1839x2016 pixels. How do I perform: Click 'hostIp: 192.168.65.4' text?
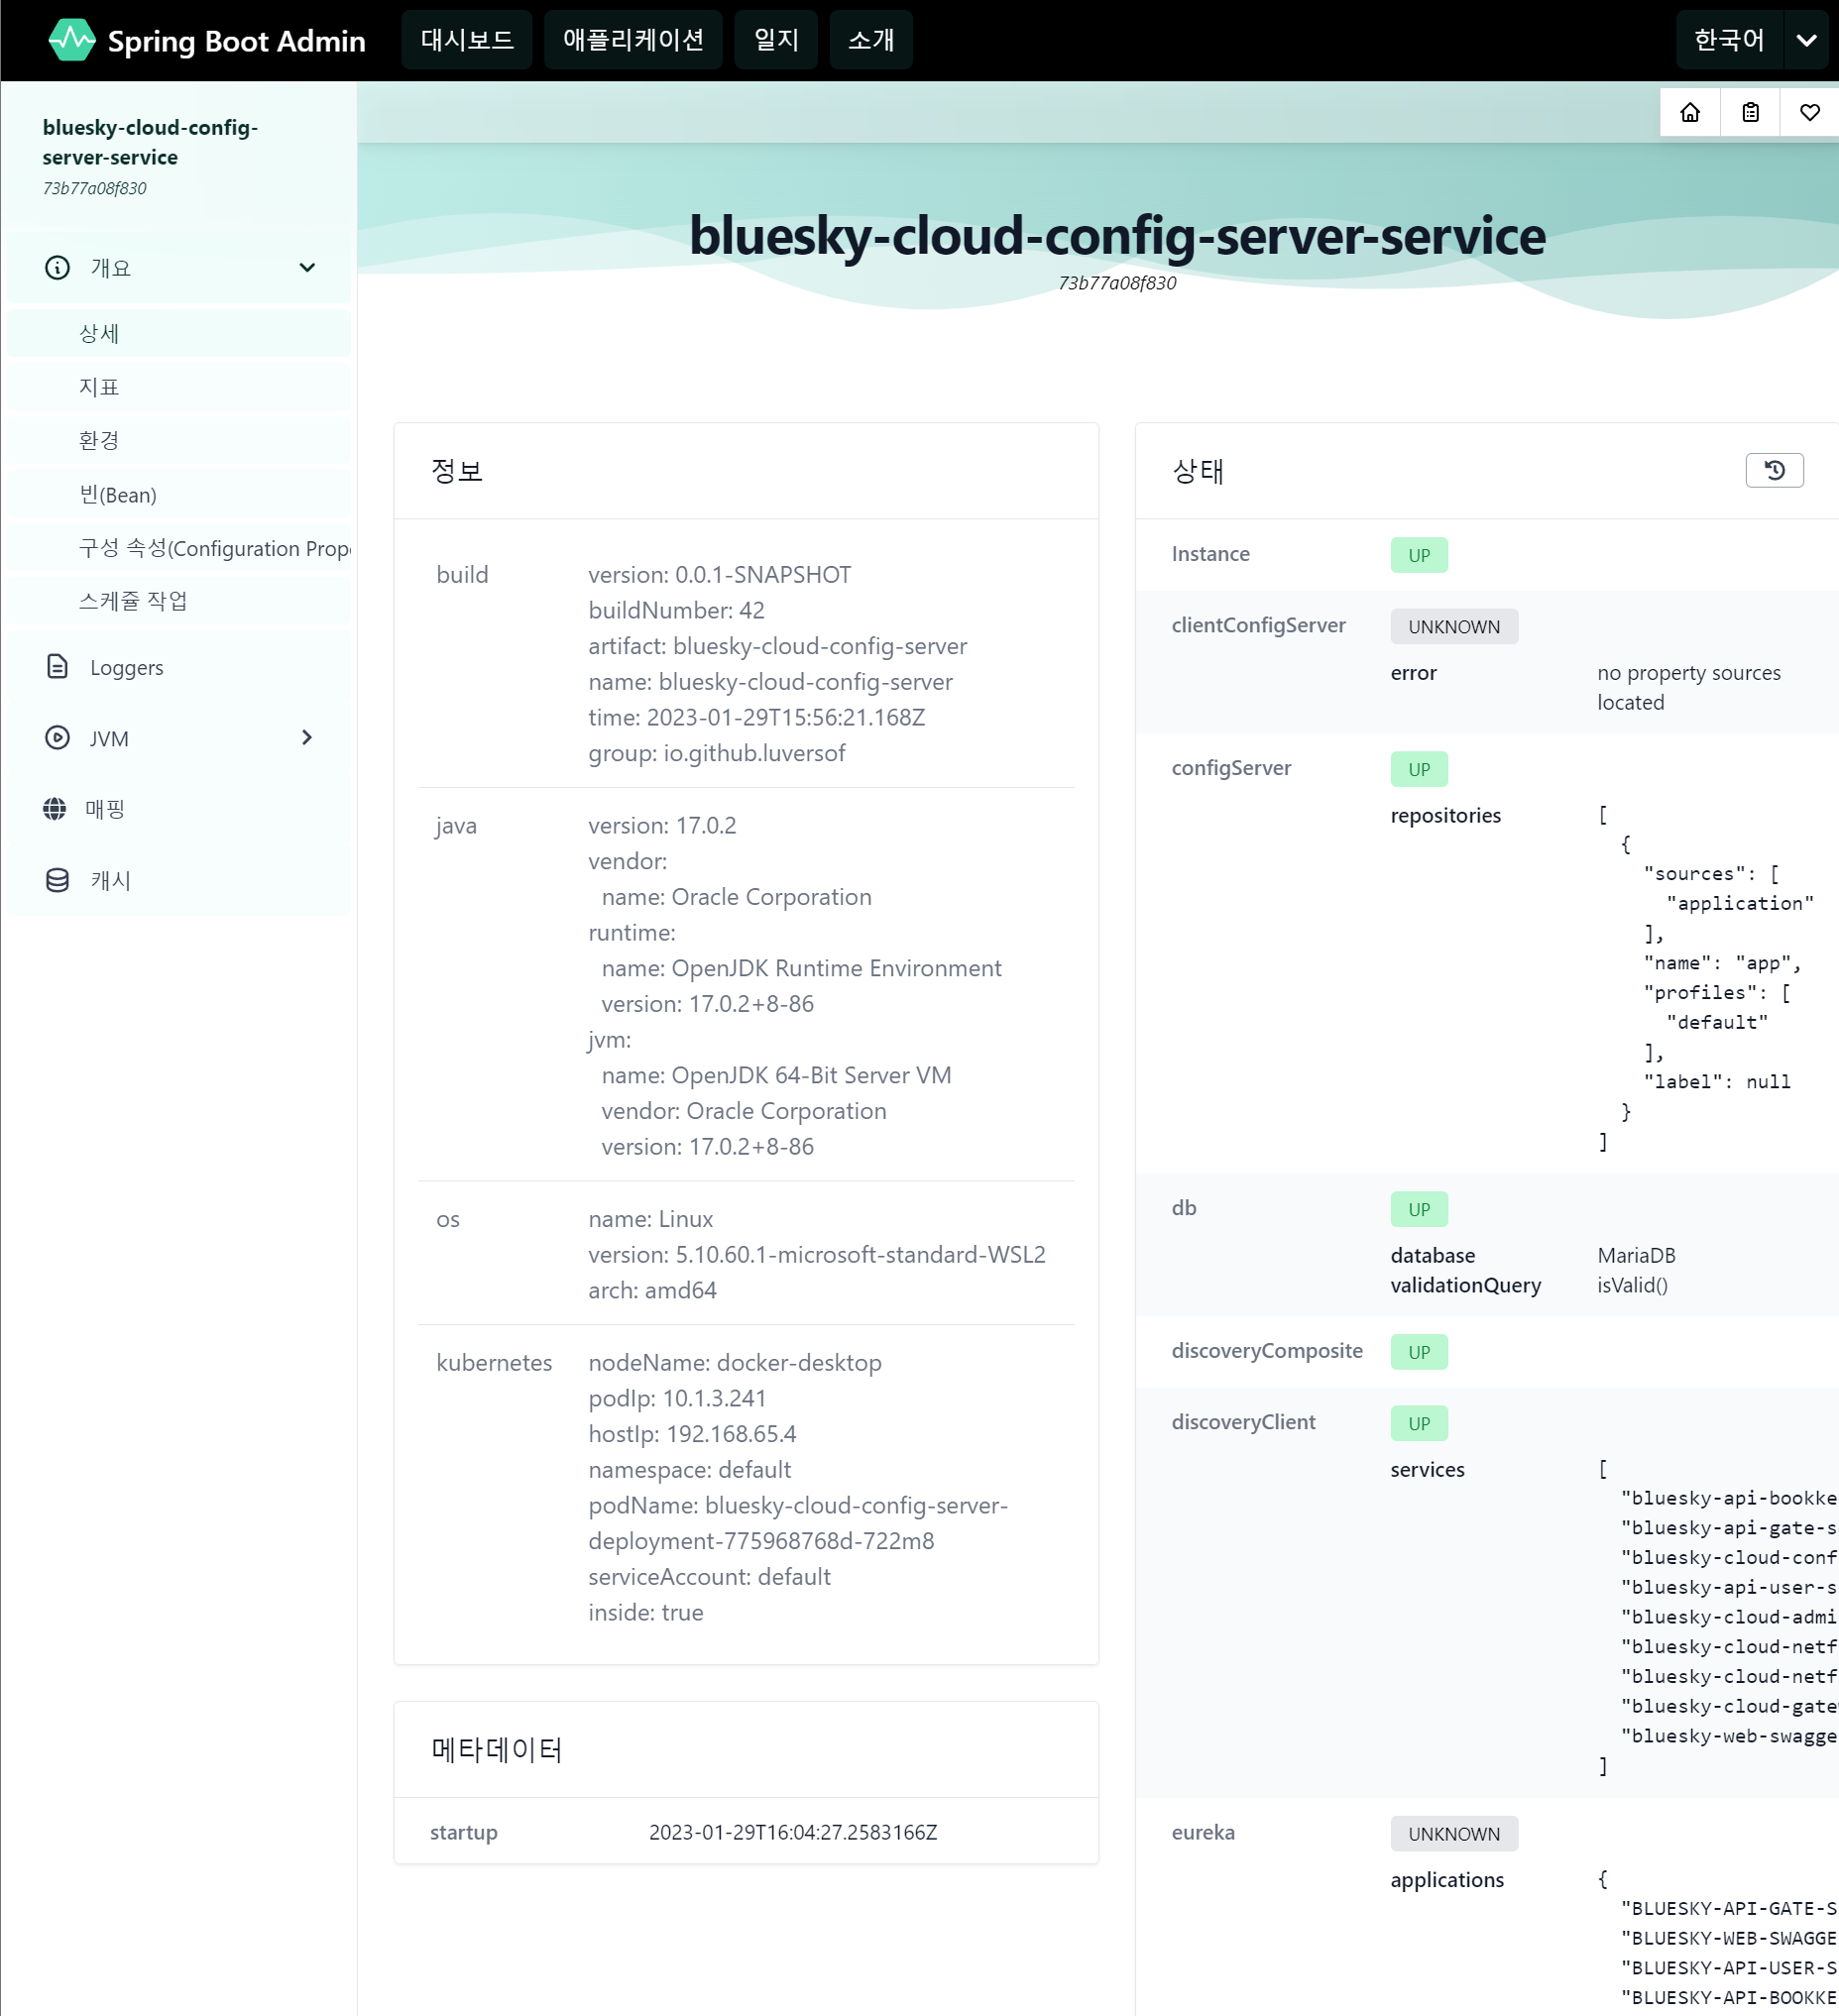pyautogui.click(x=692, y=1434)
